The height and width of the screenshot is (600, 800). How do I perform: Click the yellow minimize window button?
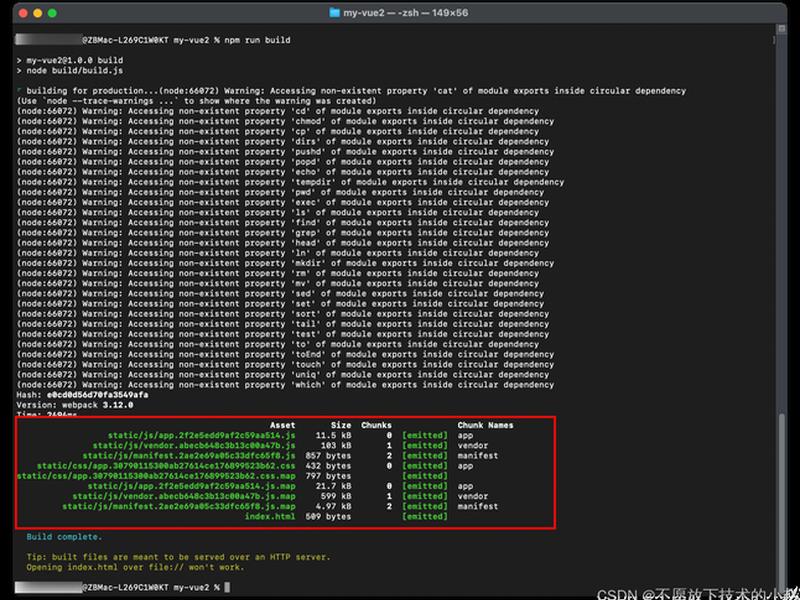(37, 13)
